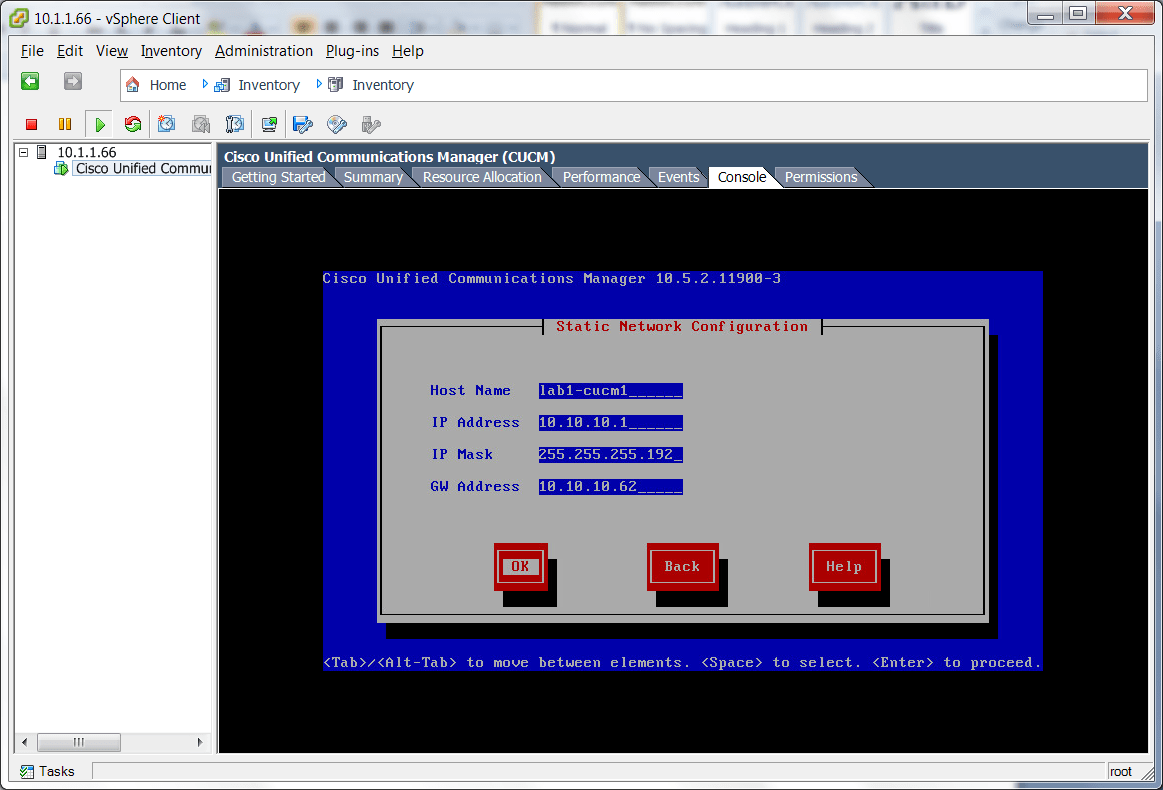1163x790 pixels.
Task: Switch to the Summary tab
Action: pos(373,177)
